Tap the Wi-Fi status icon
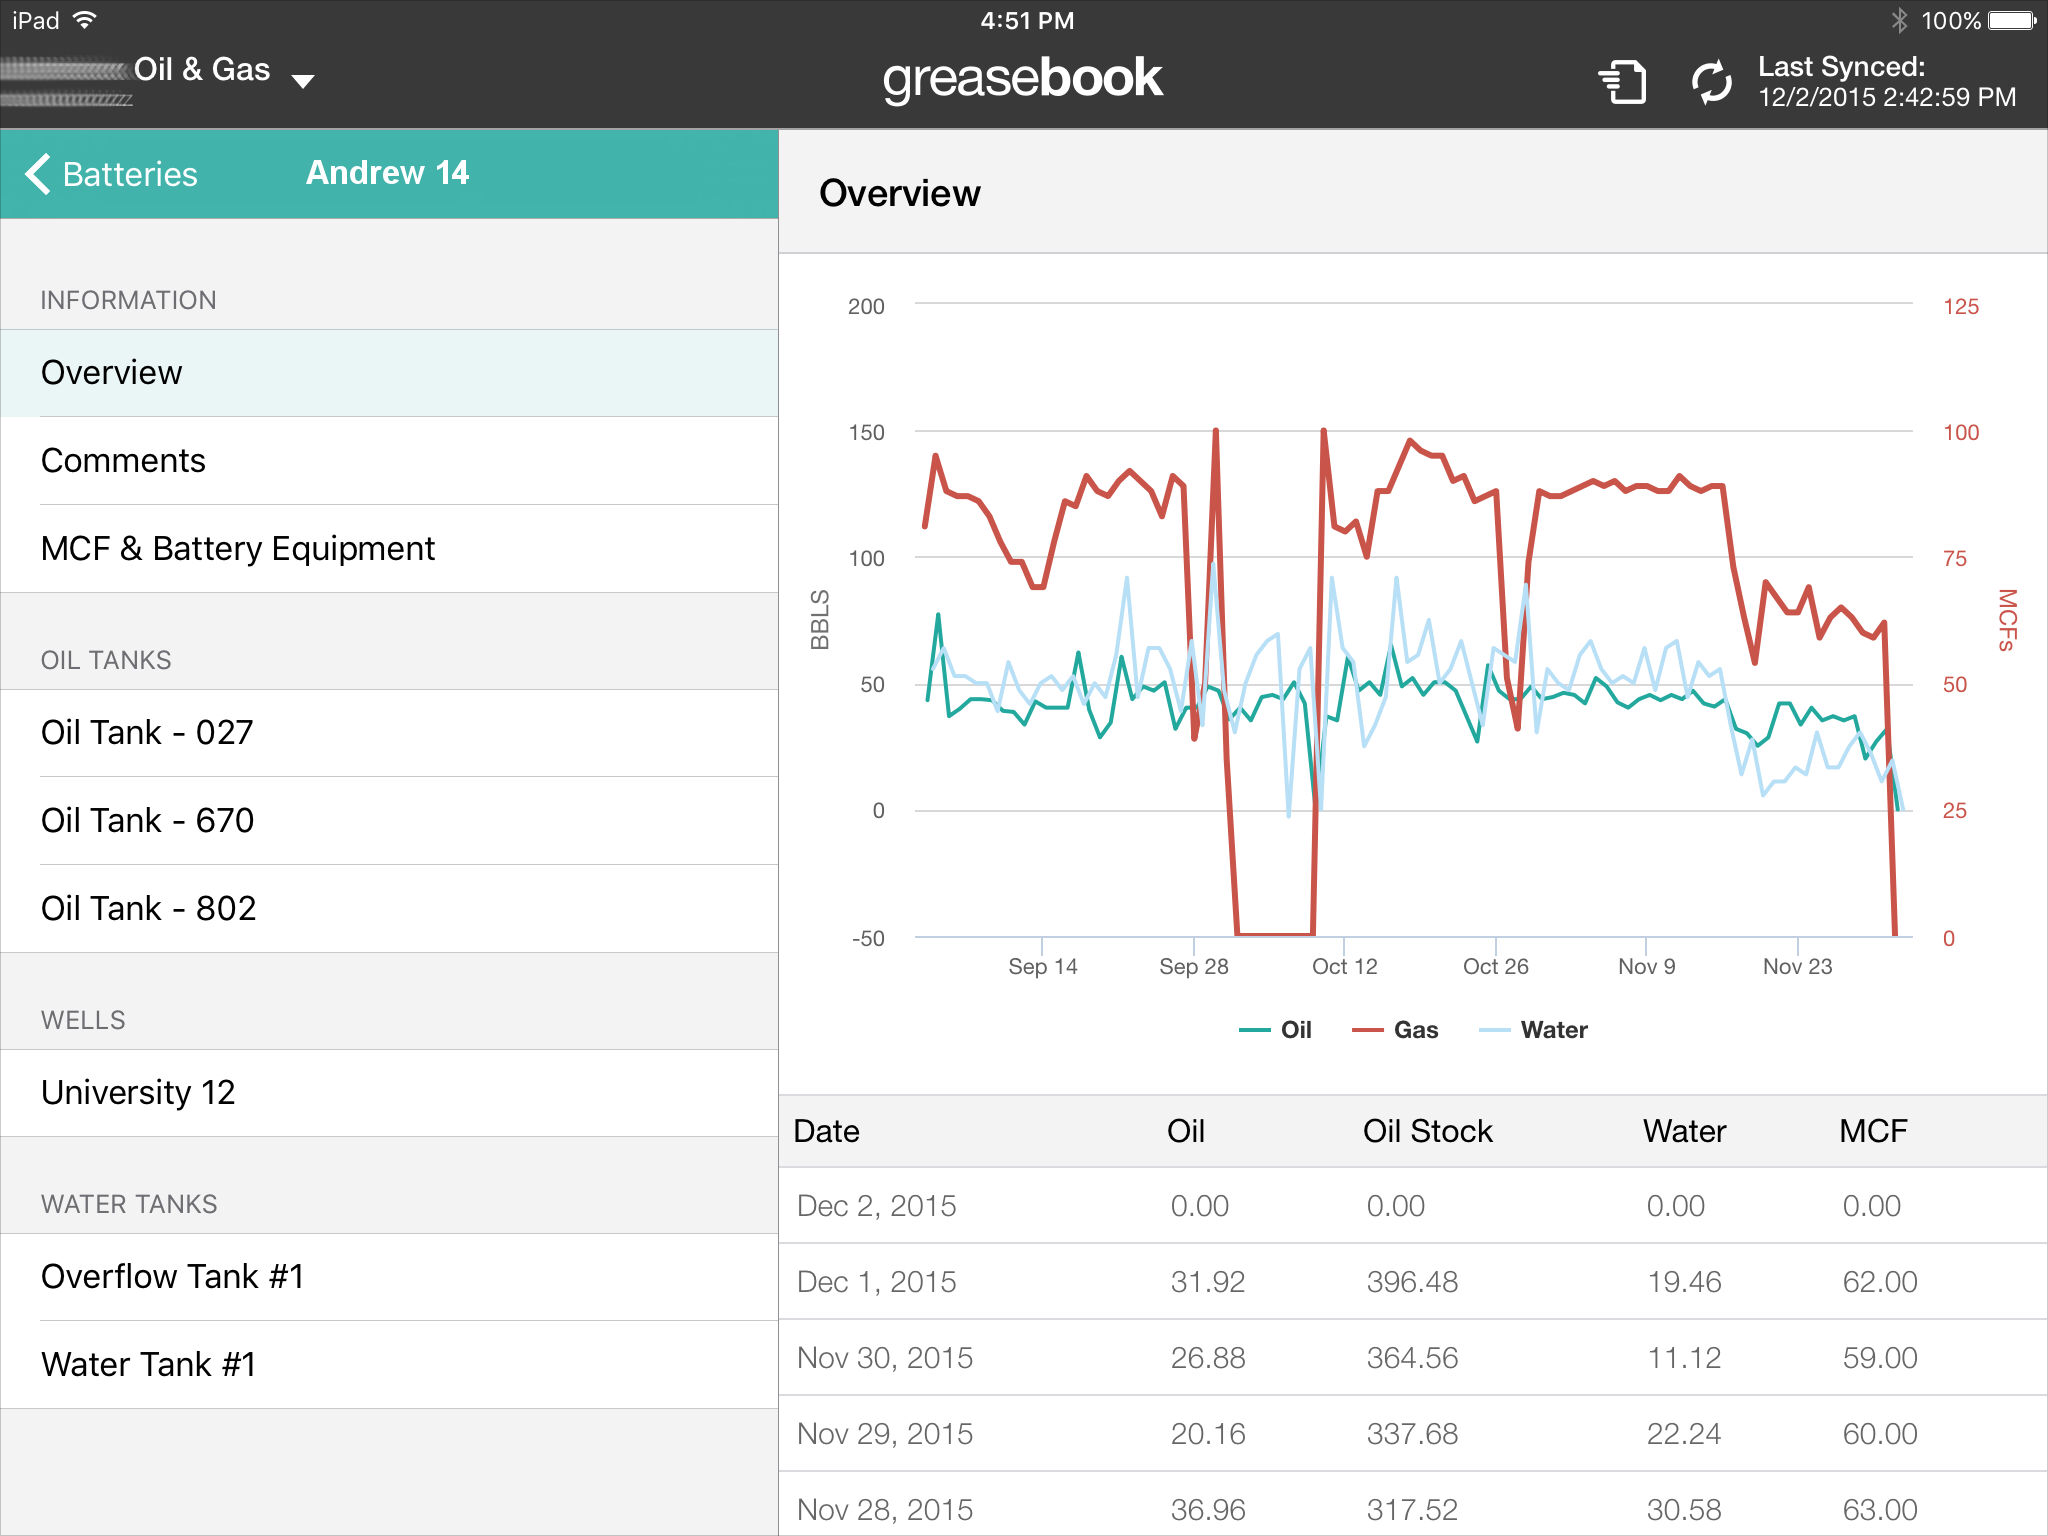 tap(86, 20)
